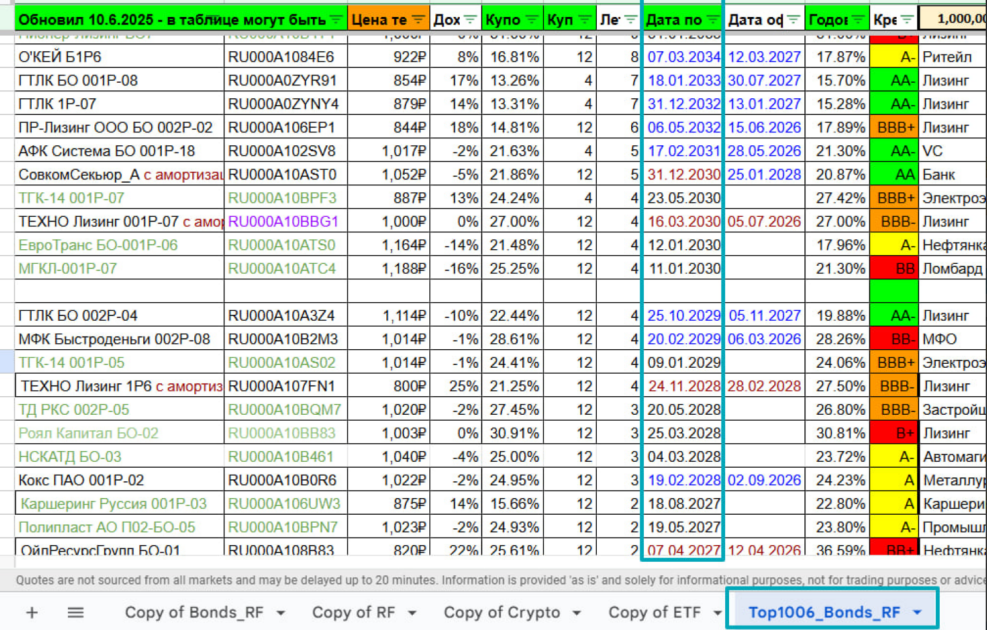987x630 pixels.
Task: Select ISIN cell 'RU000A10AST0'
Action: (286, 174)
